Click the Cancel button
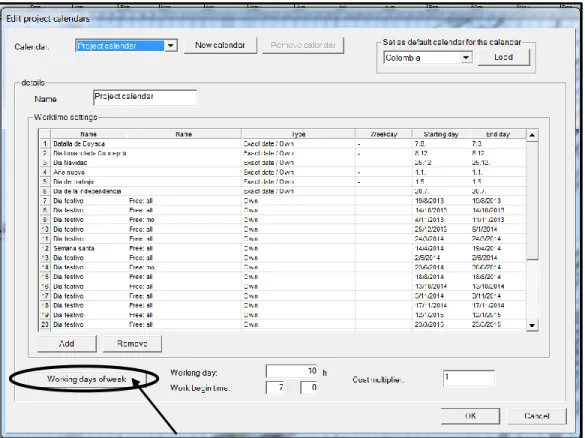585x438 pixels. 537,416
